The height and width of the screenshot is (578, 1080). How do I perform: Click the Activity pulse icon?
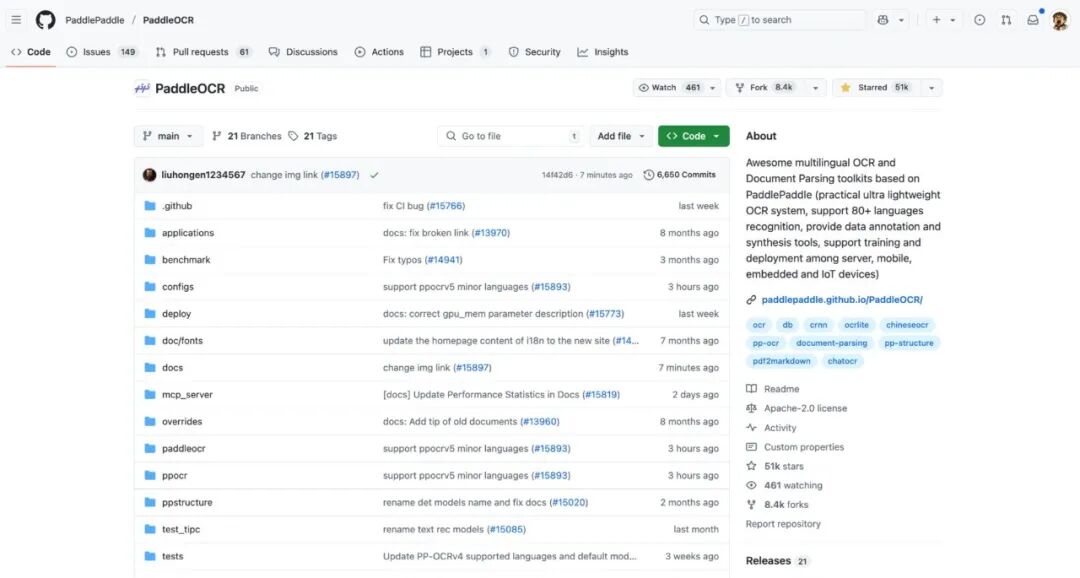[x=751, y=428]
